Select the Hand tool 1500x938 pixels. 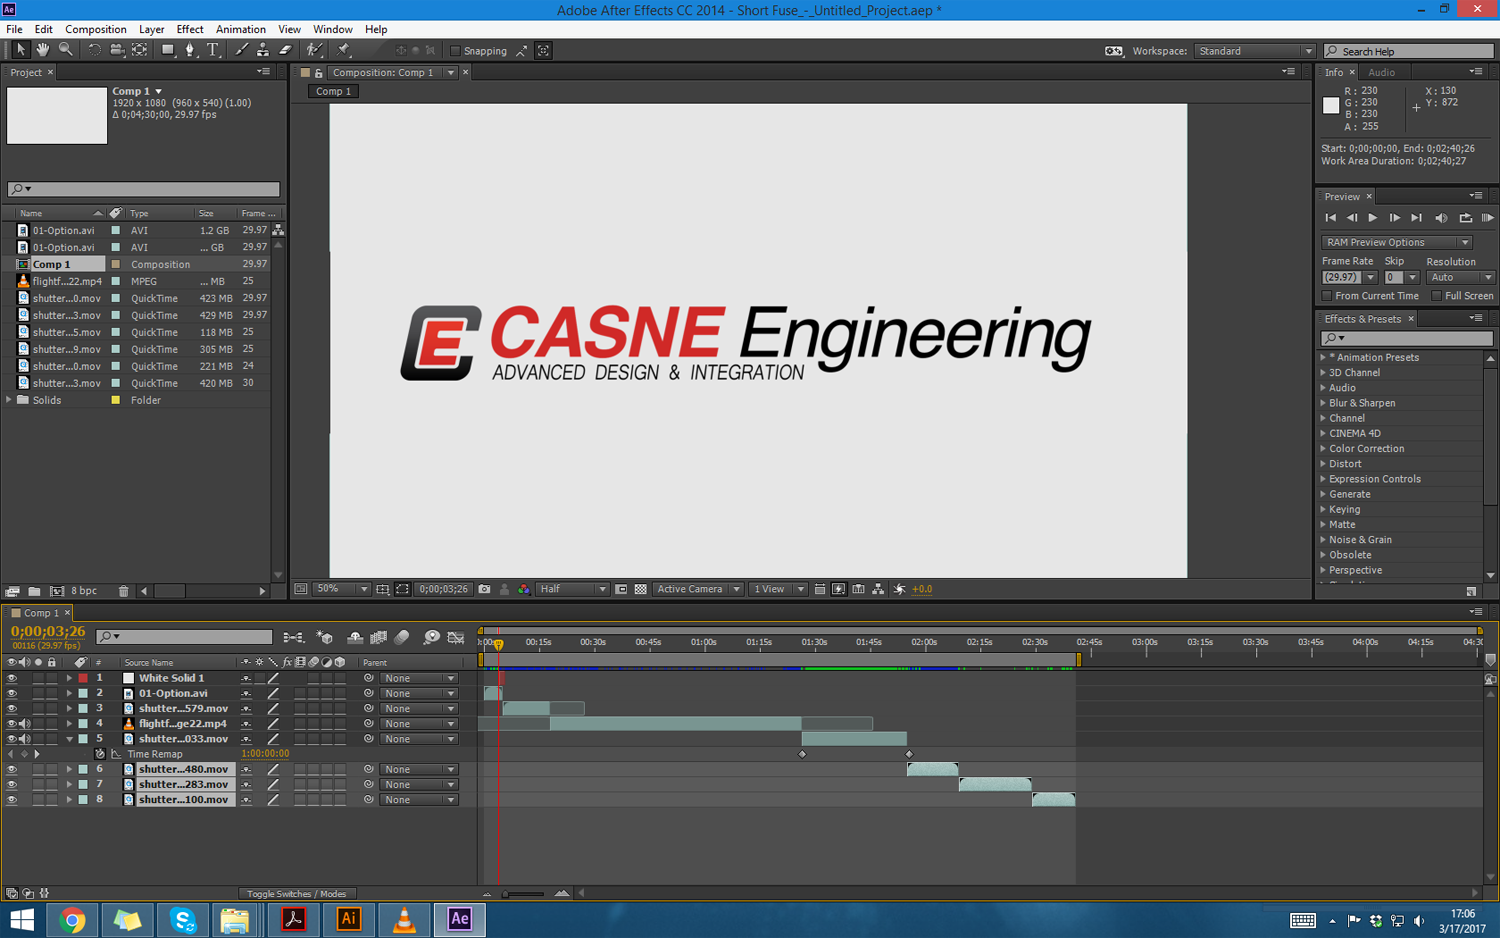[43, 50]
